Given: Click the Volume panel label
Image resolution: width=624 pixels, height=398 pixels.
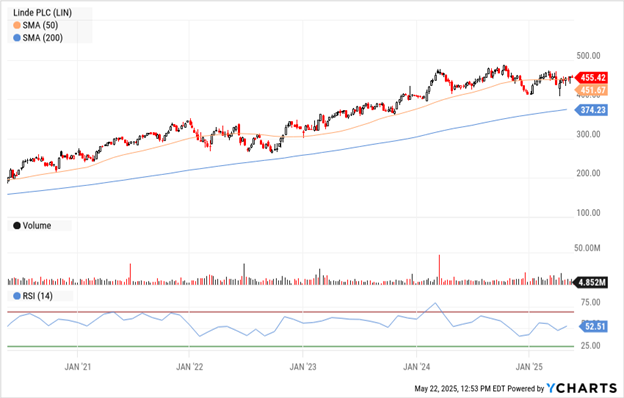Looking at the screenshot, I should coord(37,226).
